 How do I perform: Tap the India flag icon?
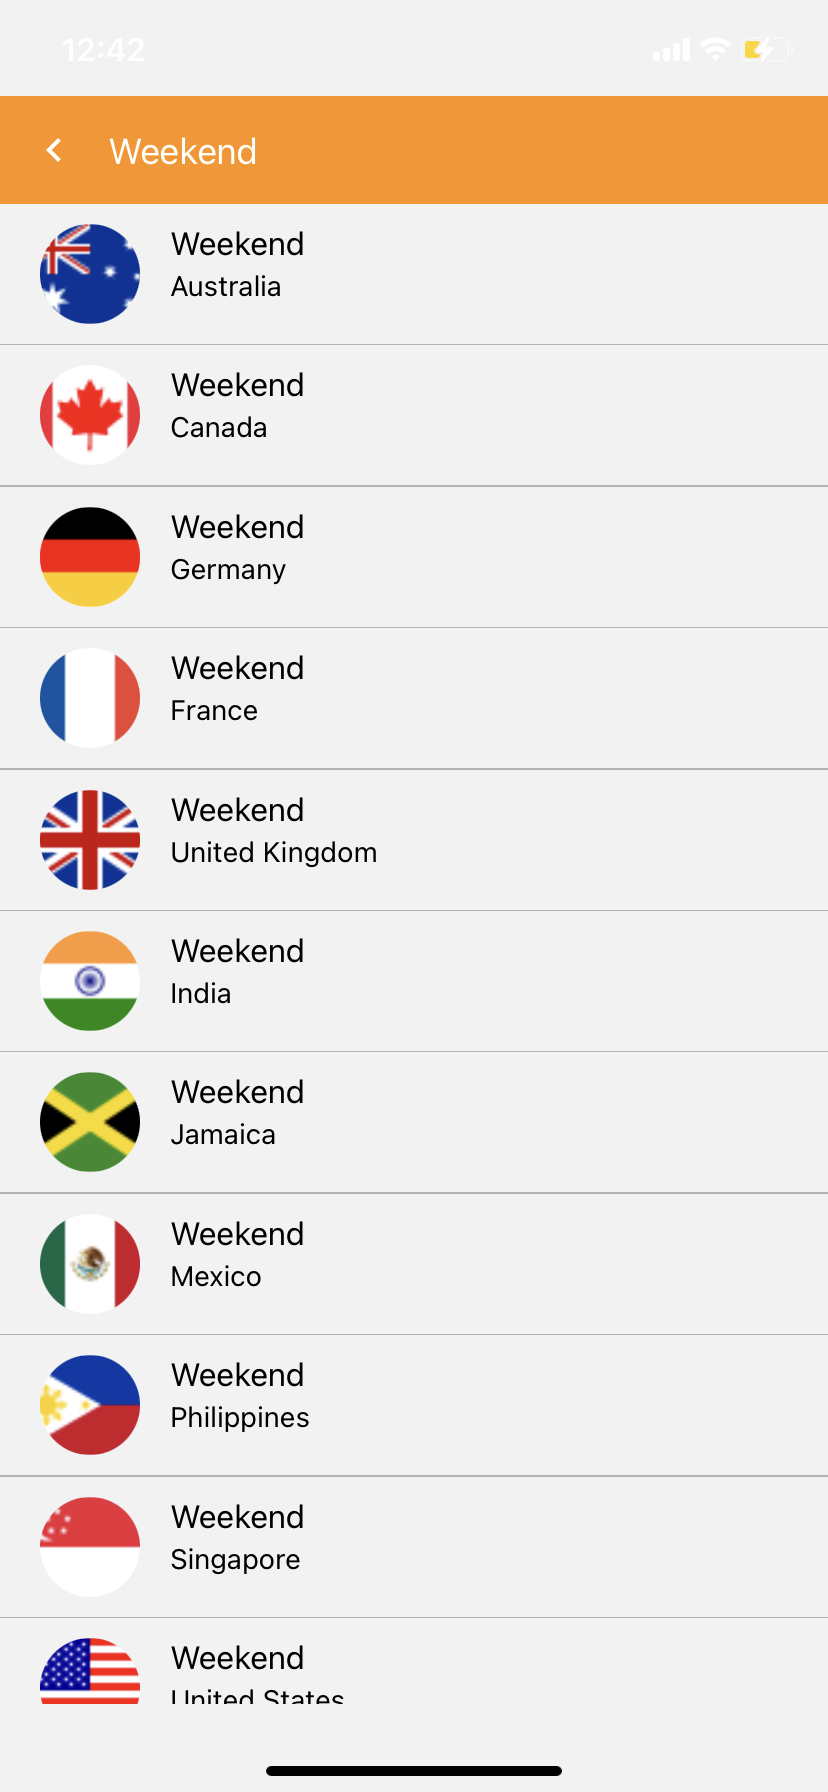(90, 981)
